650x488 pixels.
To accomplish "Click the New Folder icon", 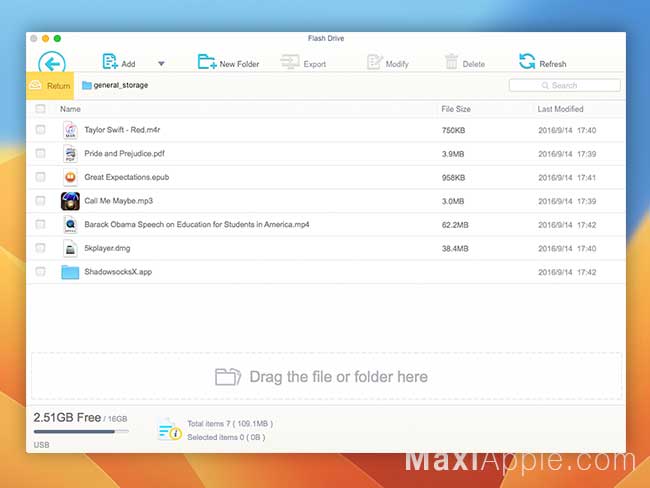I will [x=207, y=61].
